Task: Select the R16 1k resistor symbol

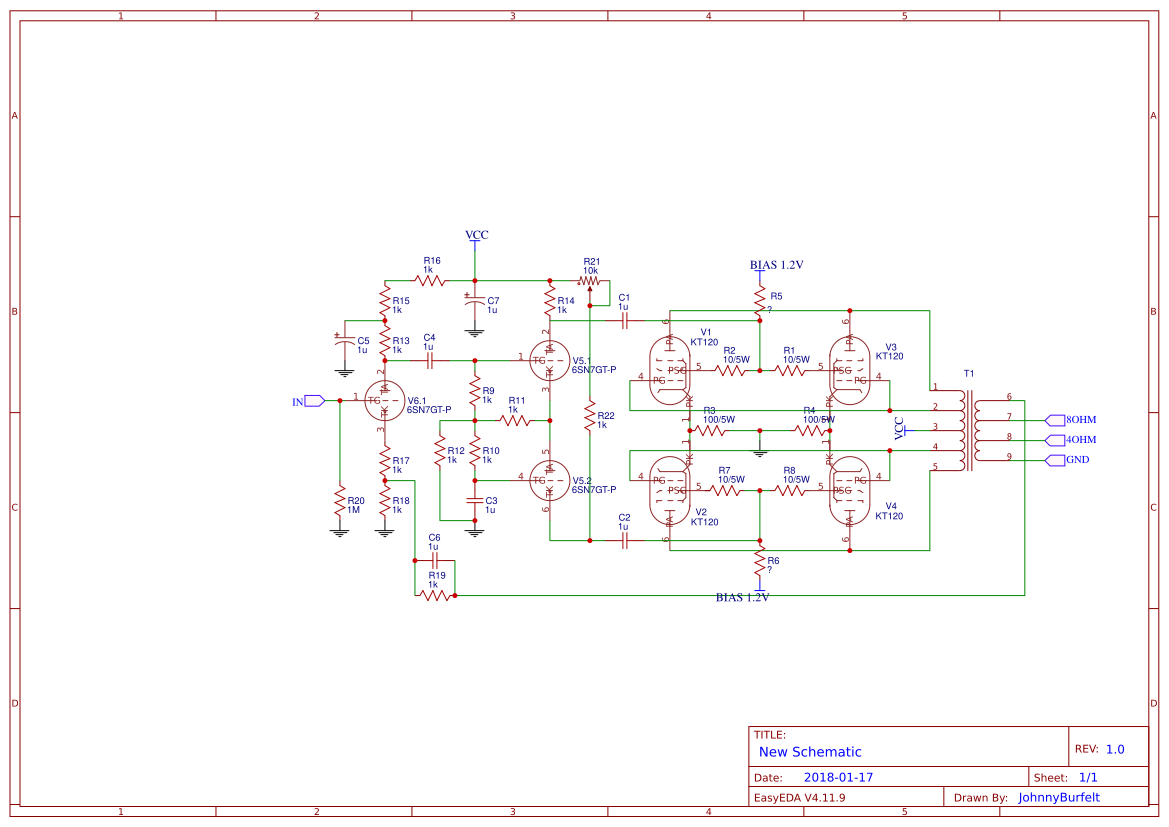Action: click(430, 281)
